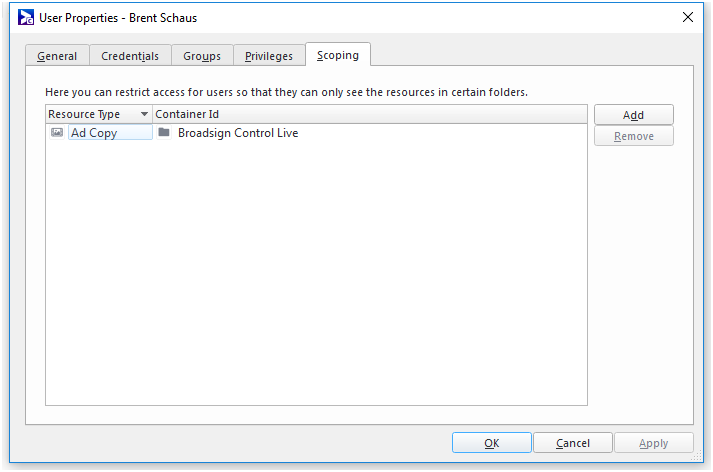Click the Cancel button

[x=572, y=442]
